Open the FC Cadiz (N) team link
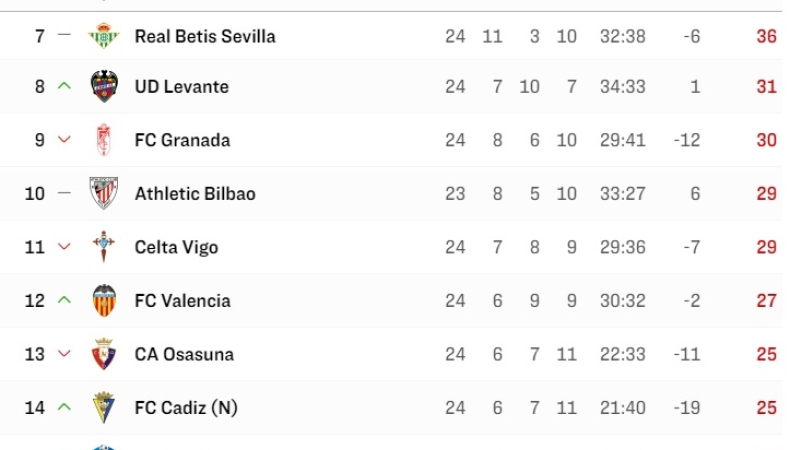The height and width of the screenshot is (450, 790). click(x=186, y=407)
